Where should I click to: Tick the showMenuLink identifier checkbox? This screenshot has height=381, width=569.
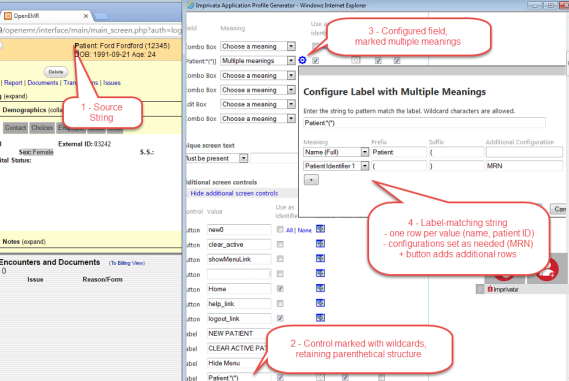coord(280,259)
